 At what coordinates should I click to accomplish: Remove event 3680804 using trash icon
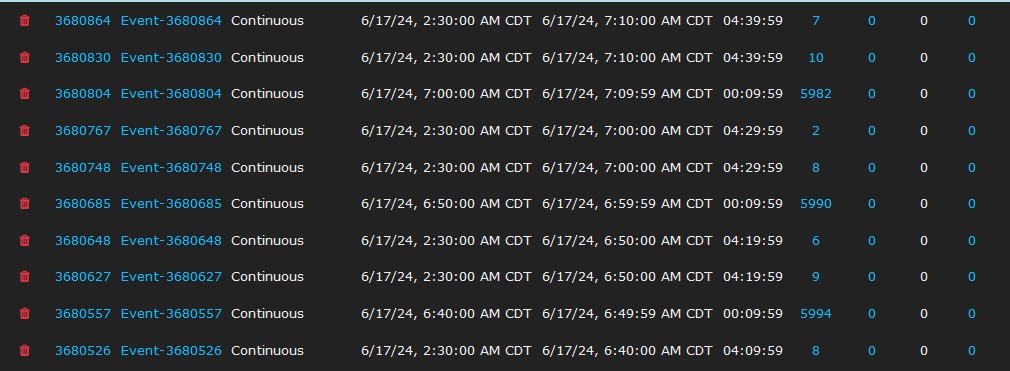pos(24,94)
